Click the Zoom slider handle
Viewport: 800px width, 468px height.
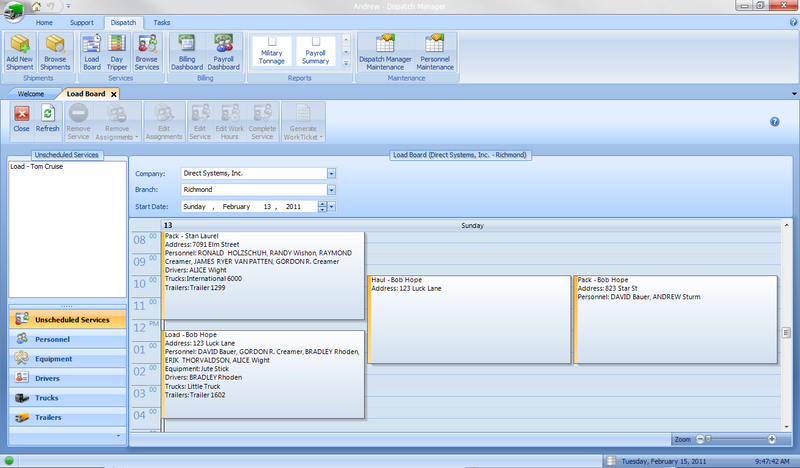(708, 439)
